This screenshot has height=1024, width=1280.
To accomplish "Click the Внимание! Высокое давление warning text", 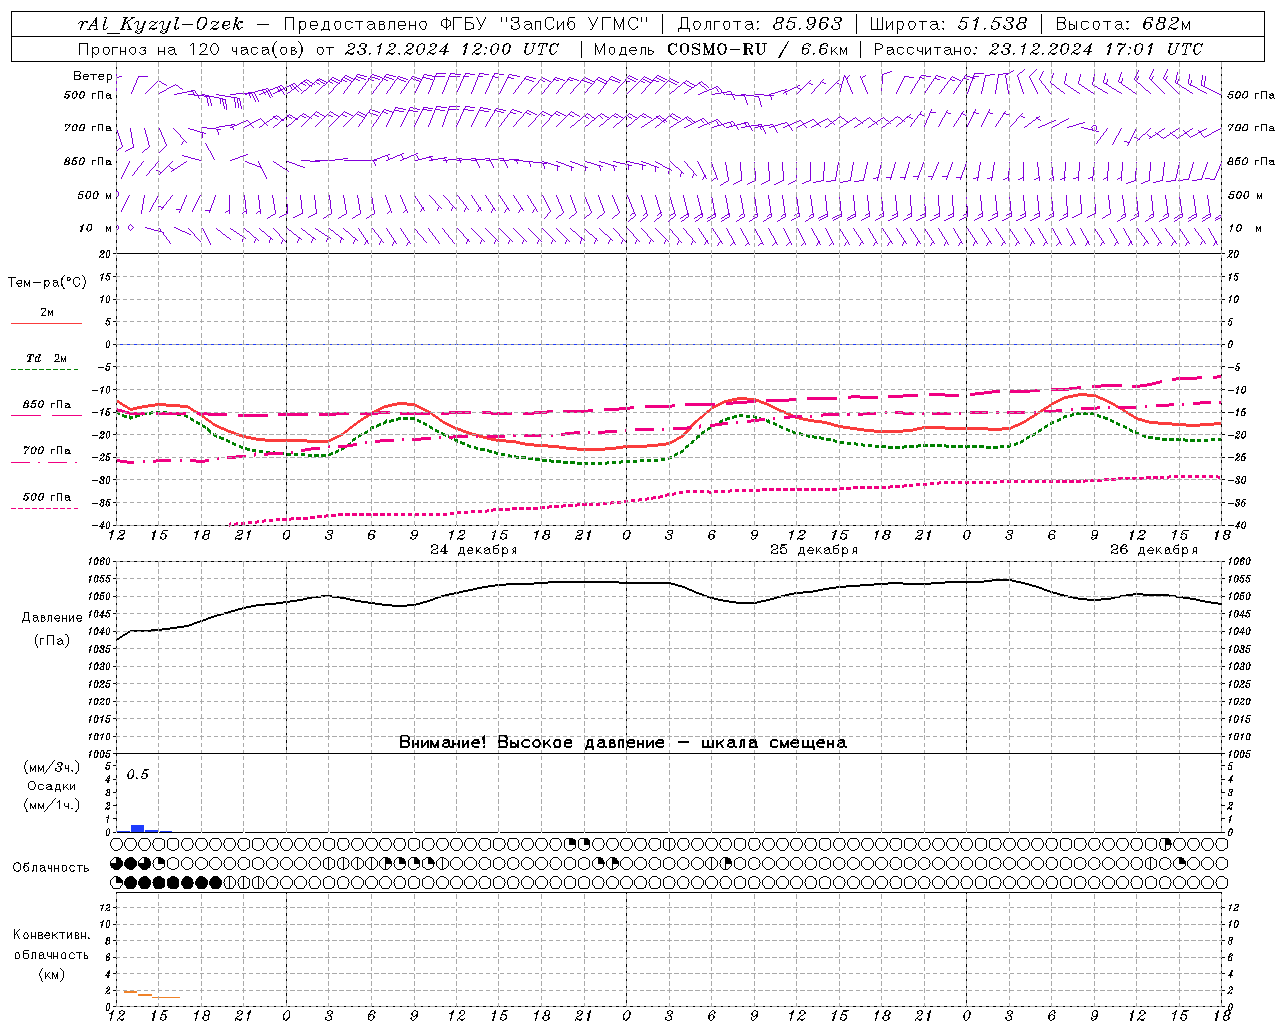I will click(x=622, y=743).
